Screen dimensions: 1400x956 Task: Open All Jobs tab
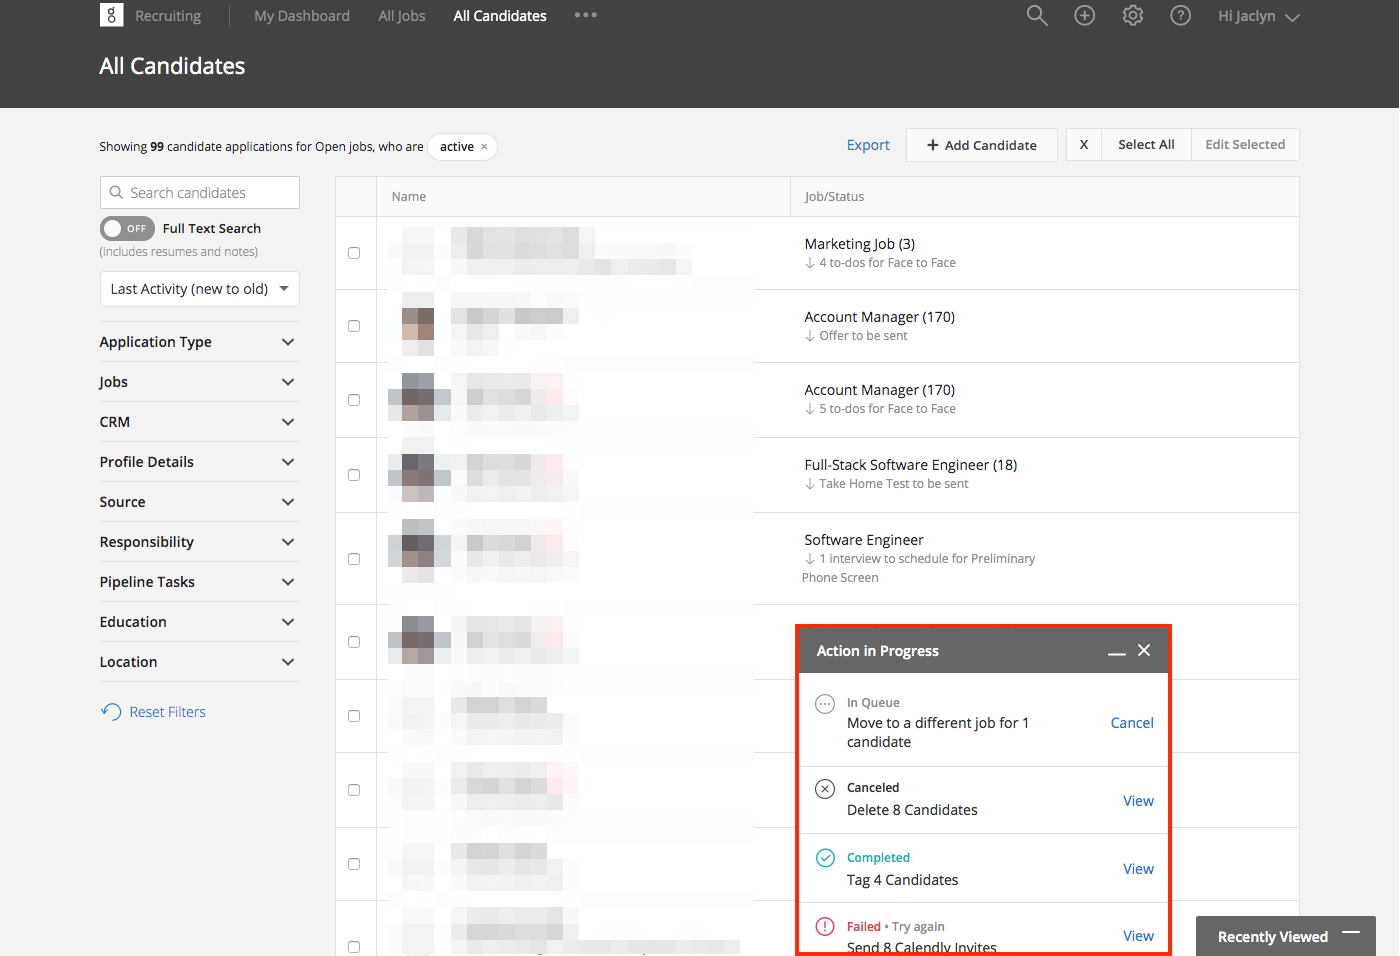pyautogui.click(x=402, y=16)
